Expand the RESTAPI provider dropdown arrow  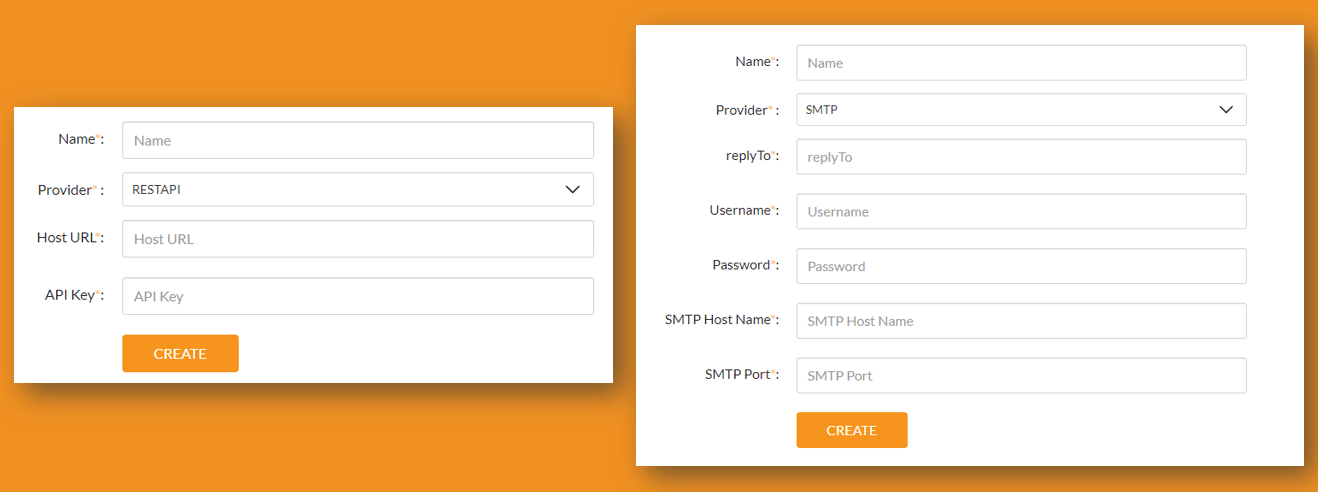pyautogui.click(x=573, y=189)
